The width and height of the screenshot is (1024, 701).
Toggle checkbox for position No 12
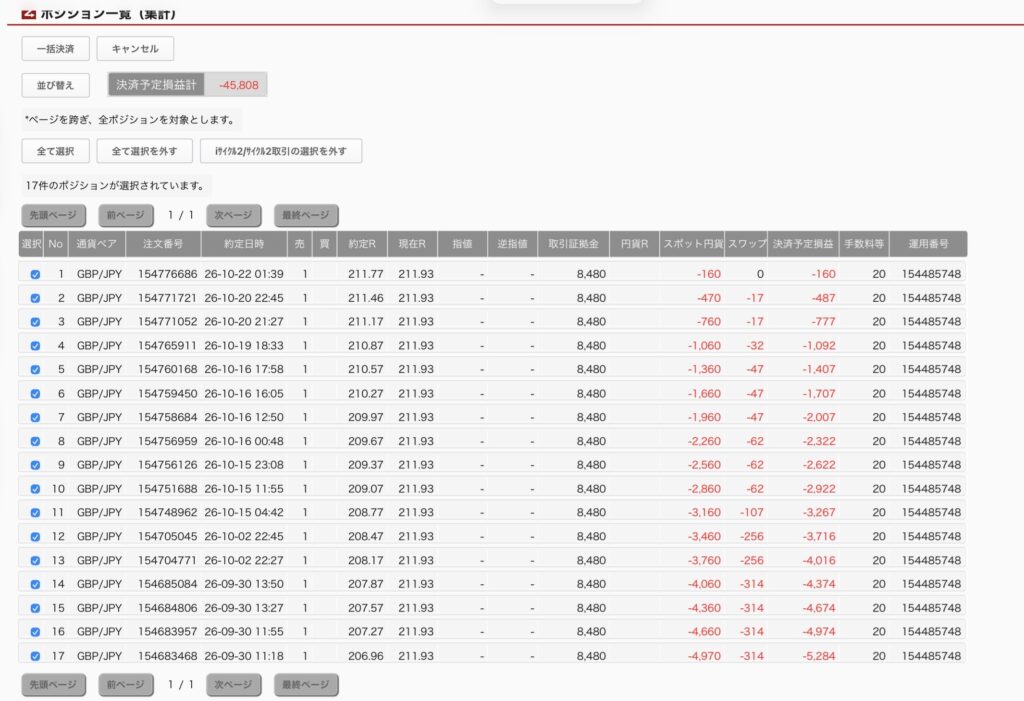point(35,537)
